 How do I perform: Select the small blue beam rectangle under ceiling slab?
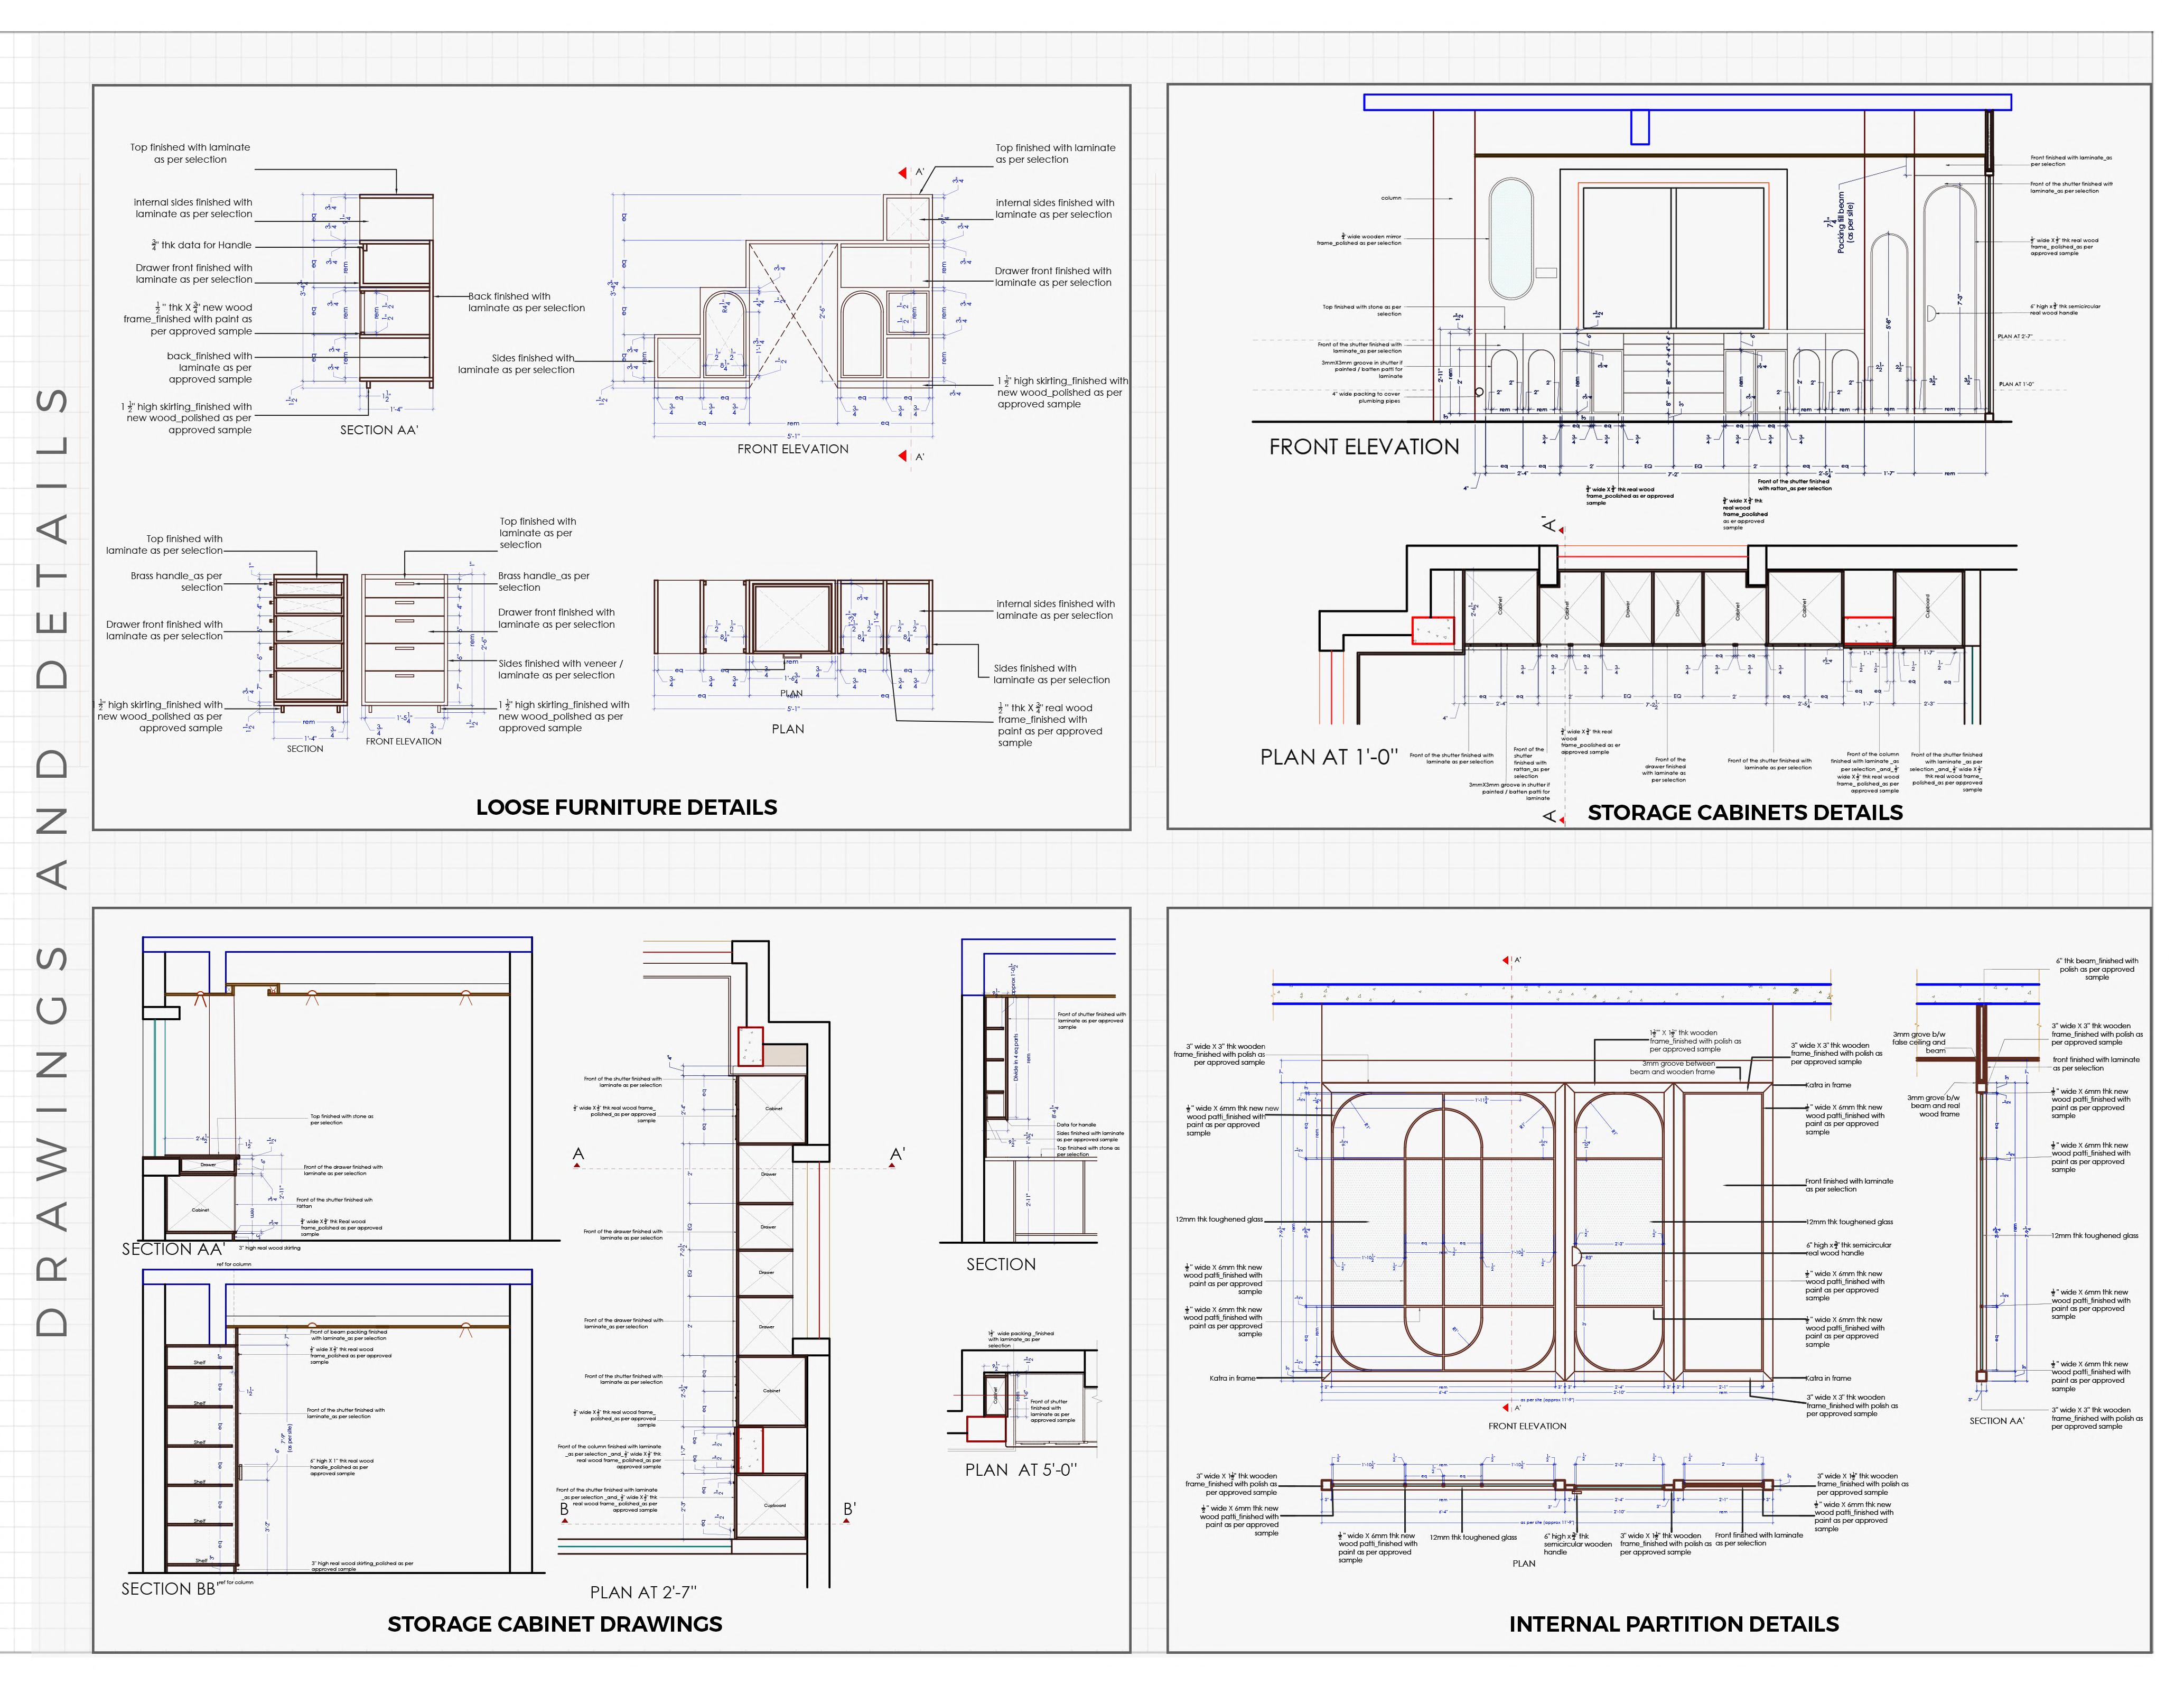1640,127
